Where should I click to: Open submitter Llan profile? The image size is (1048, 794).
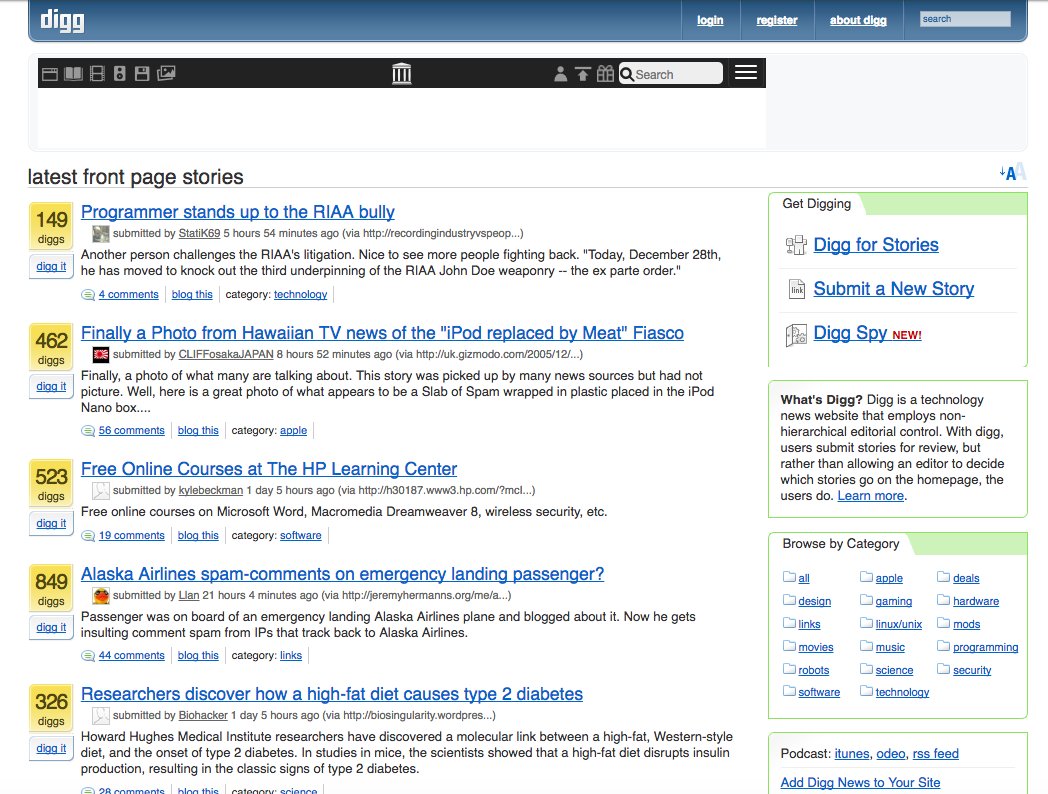tap(188, 596)
